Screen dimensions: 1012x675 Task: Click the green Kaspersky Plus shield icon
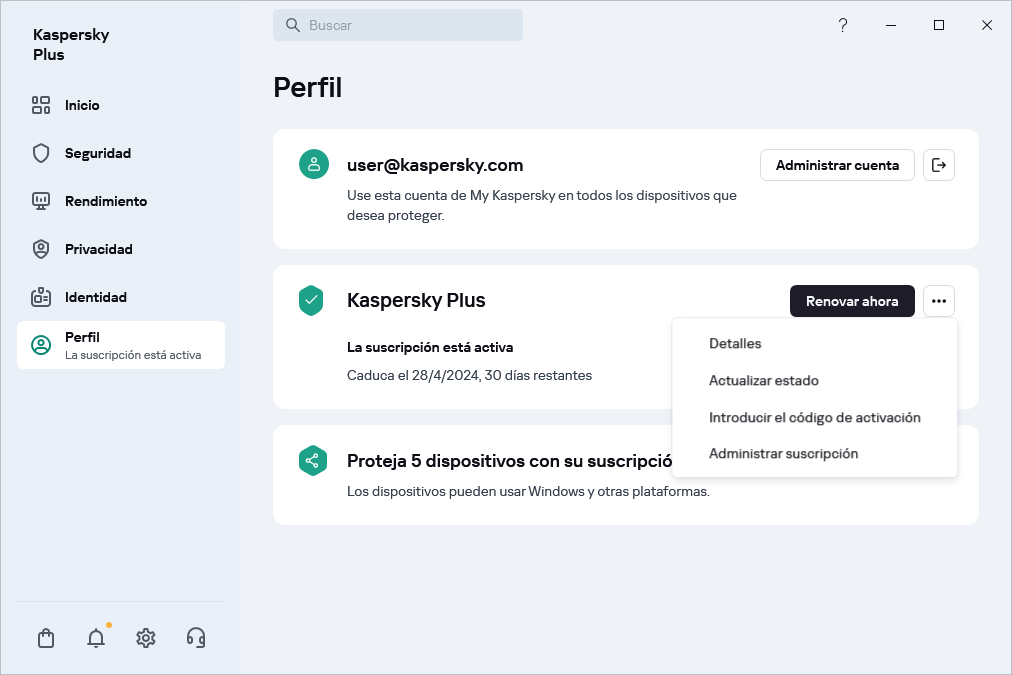[x=313, y=300]
